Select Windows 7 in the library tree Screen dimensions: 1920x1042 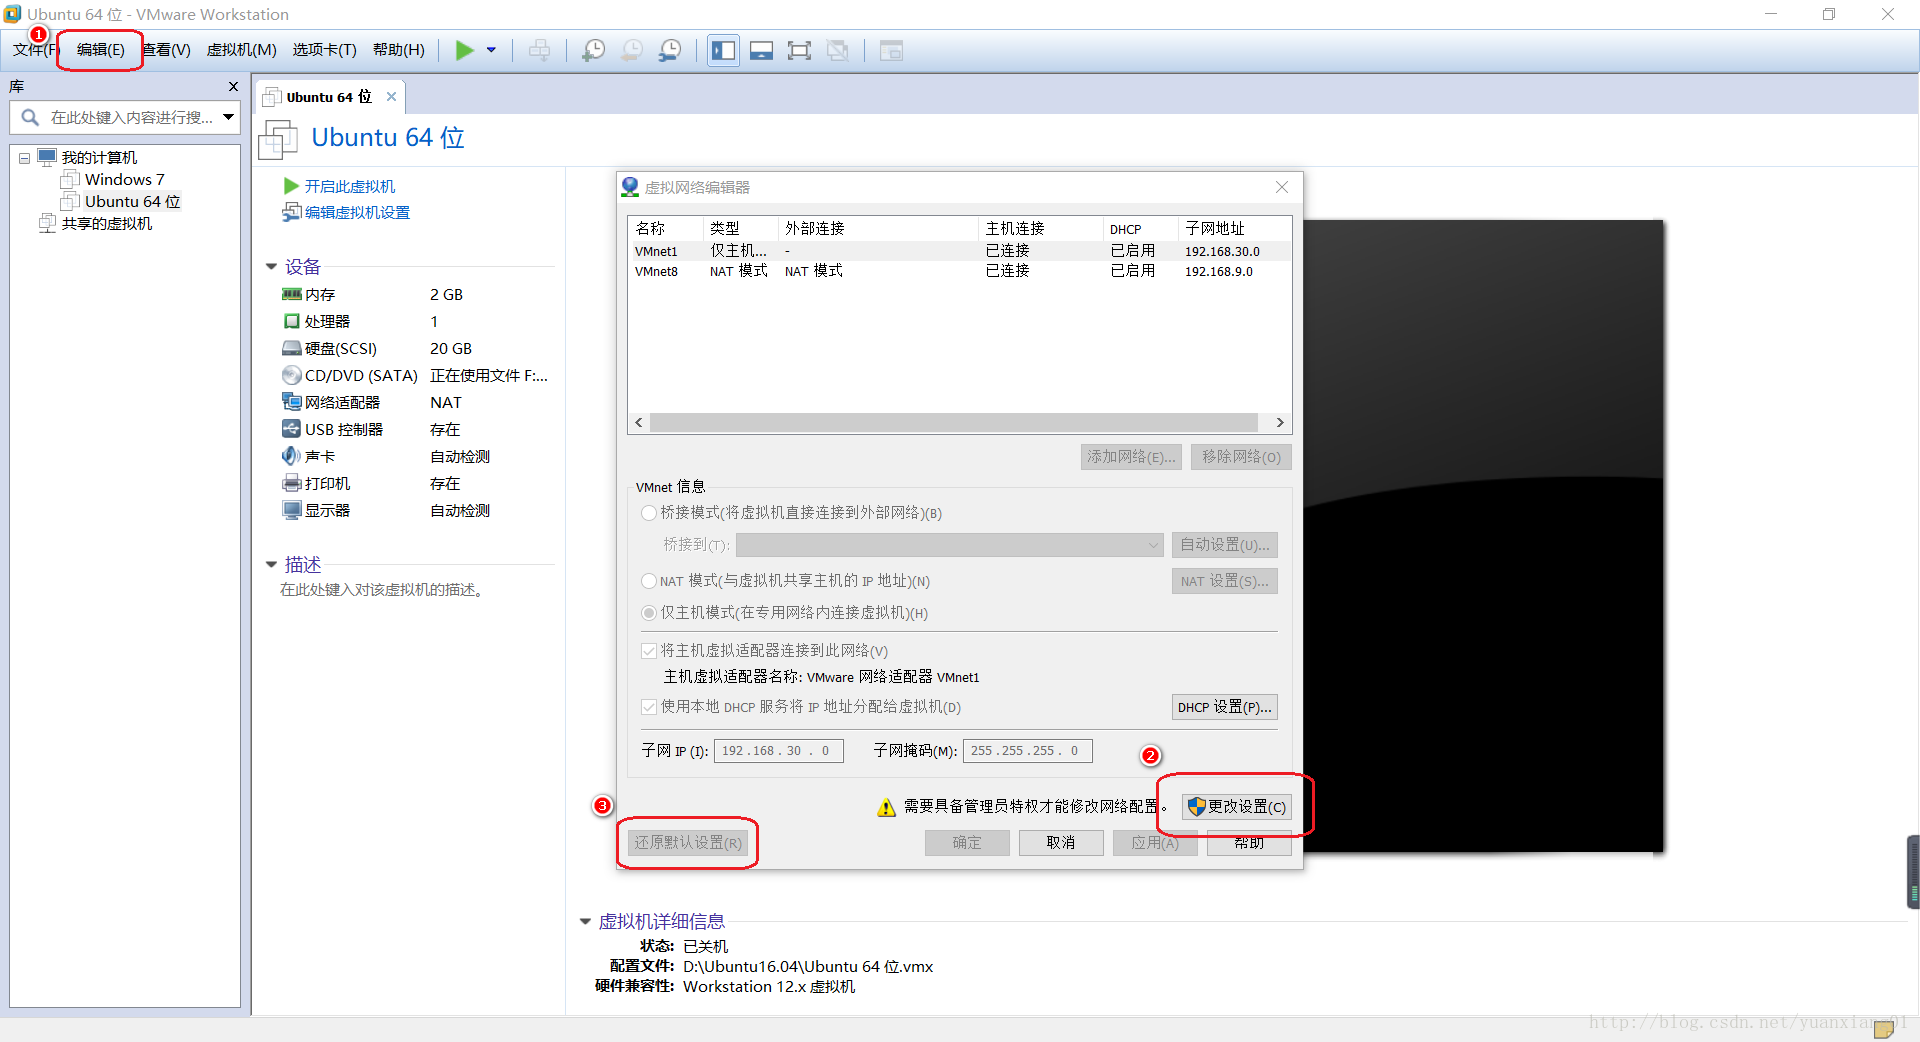point(124,180)
